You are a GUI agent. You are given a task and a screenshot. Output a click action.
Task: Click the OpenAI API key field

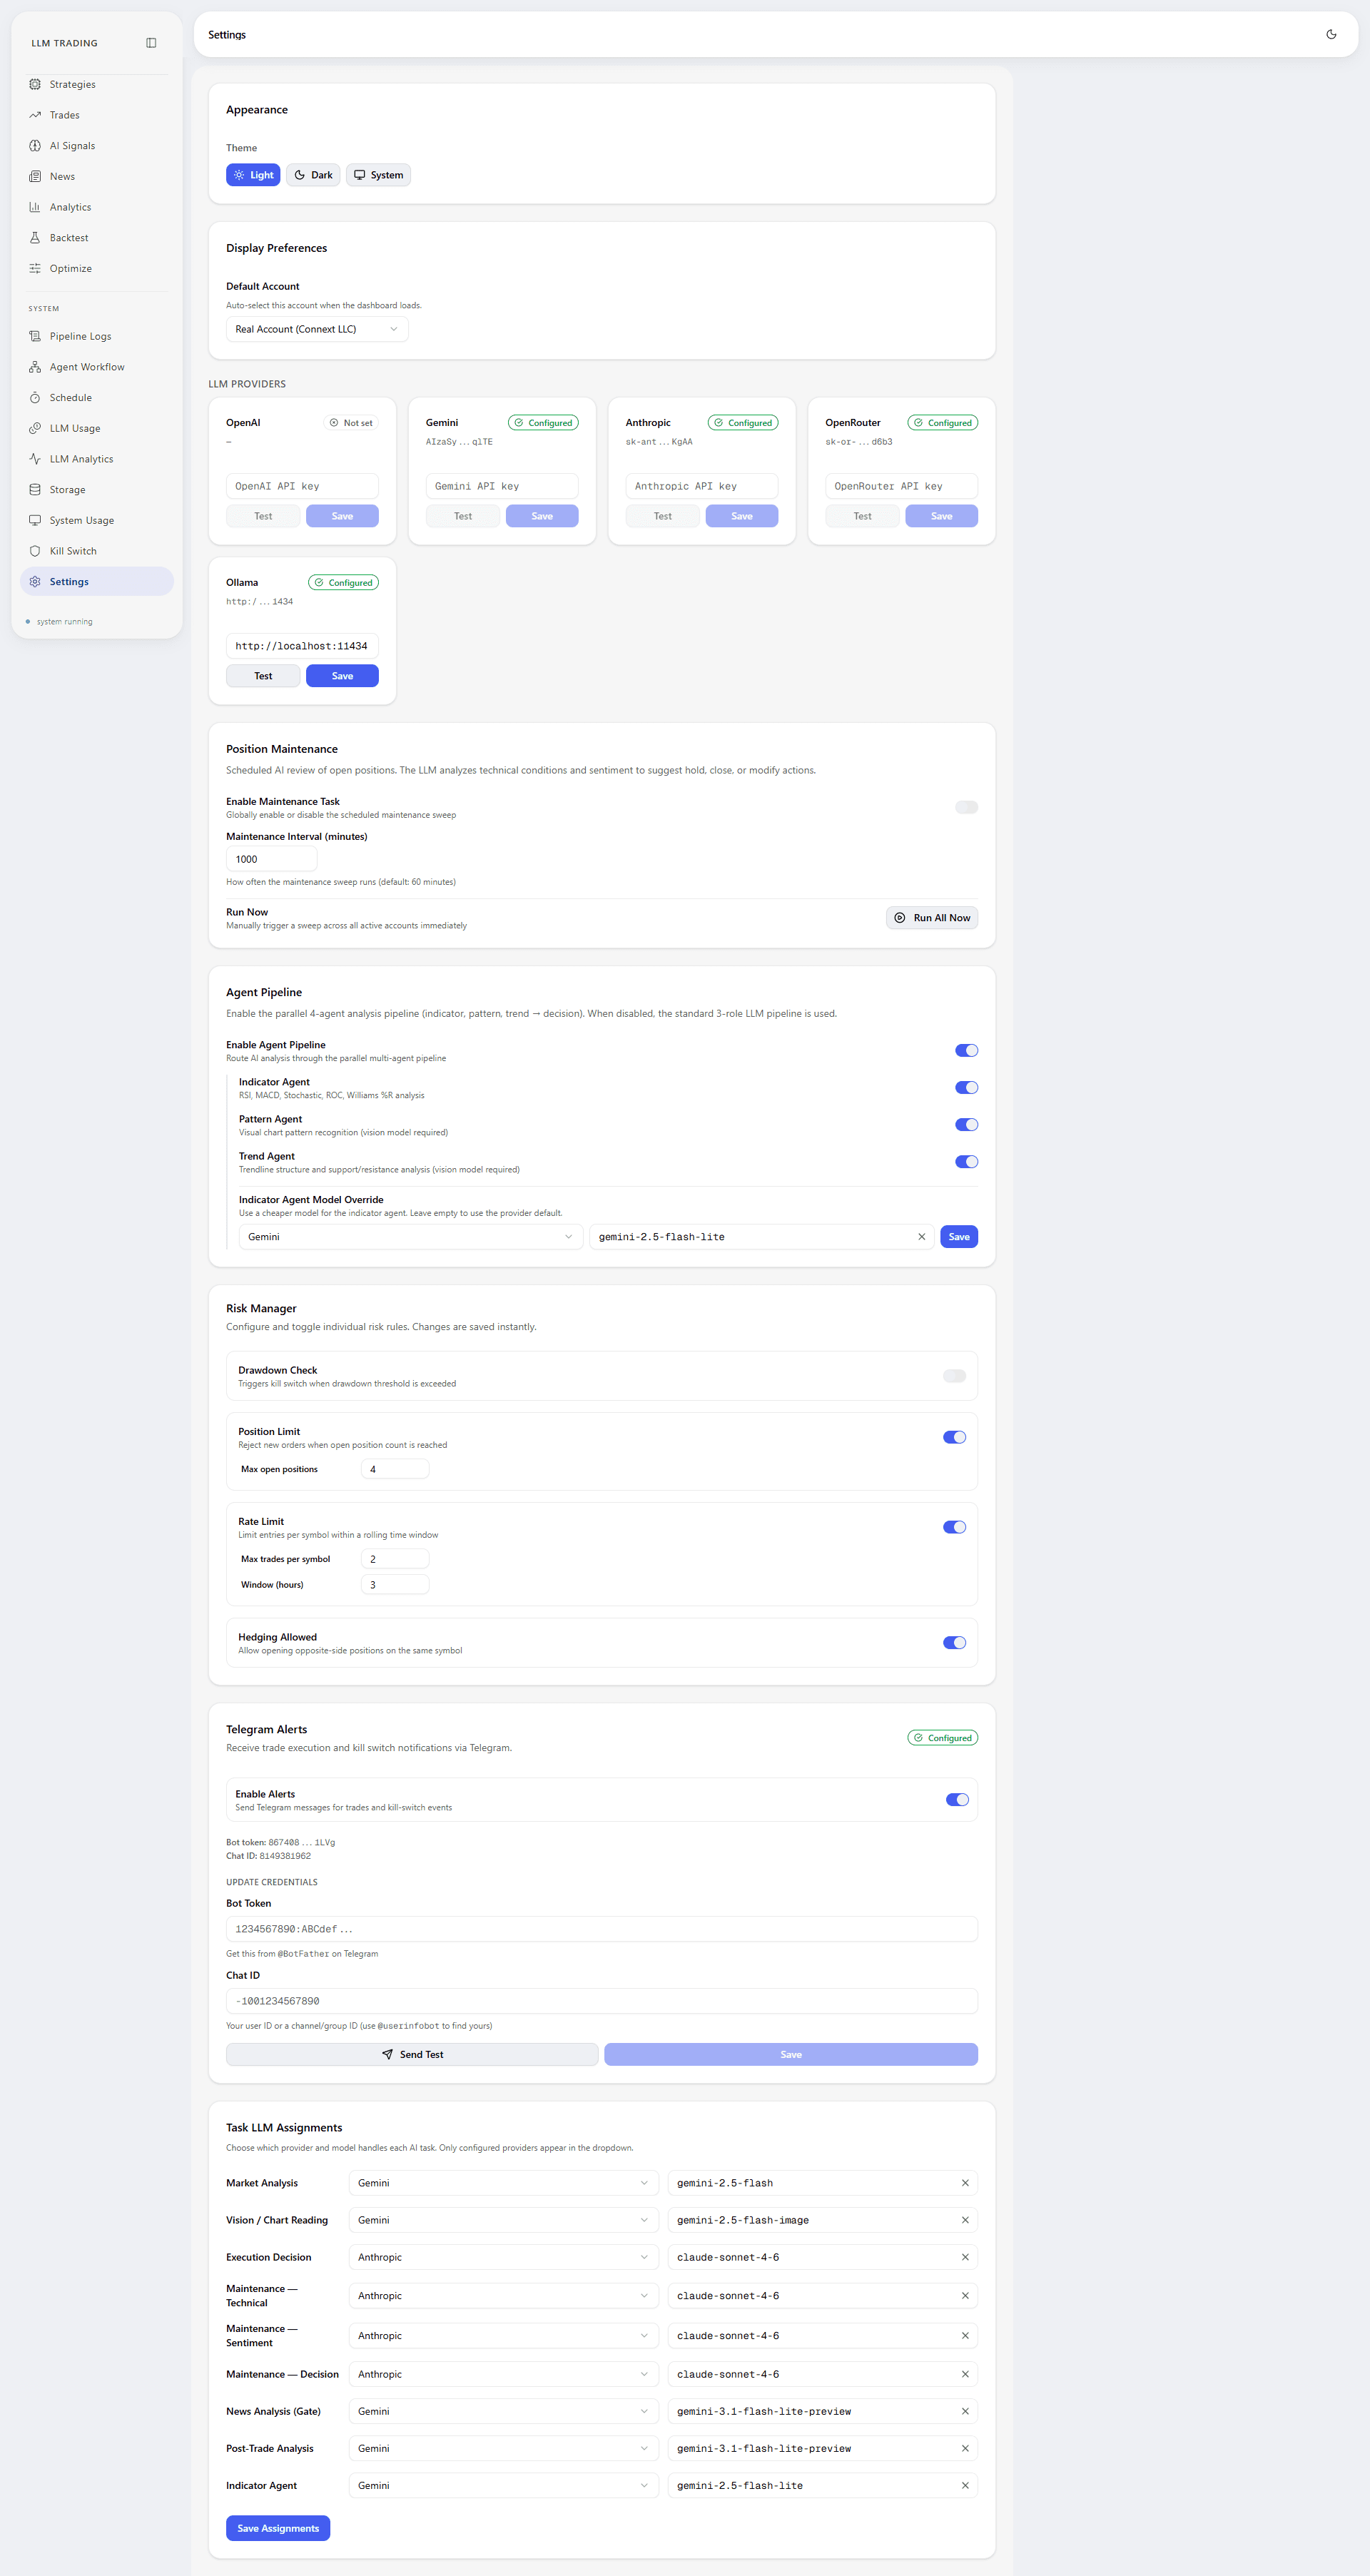pos(302,486)
